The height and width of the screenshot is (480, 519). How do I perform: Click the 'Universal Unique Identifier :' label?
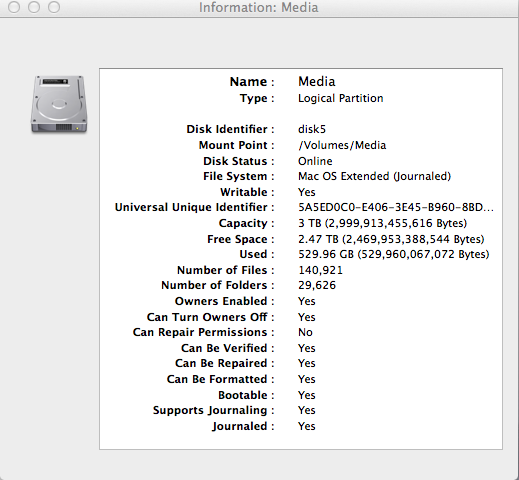[195, 207]
